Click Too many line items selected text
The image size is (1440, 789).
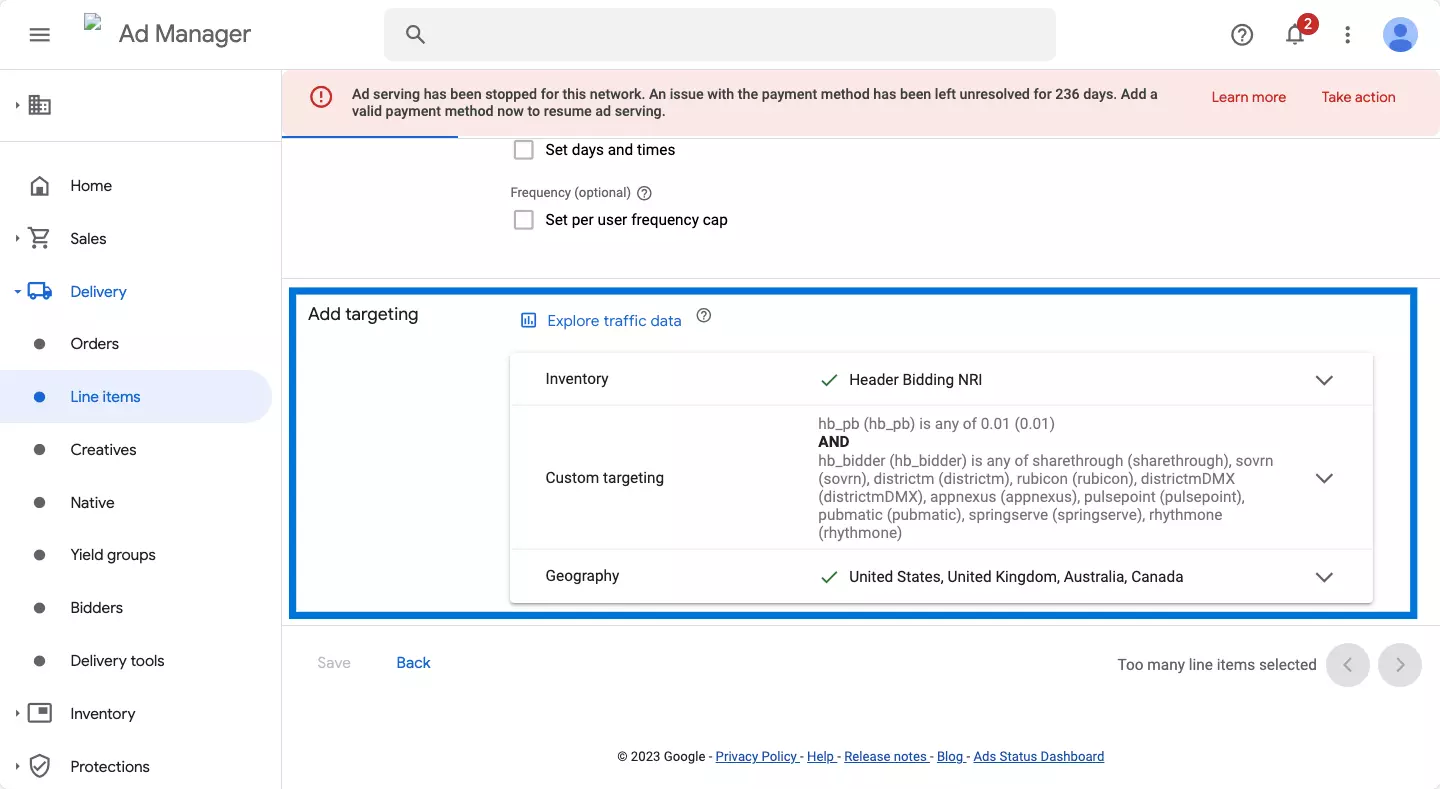pyautogui.click(x=1217, y=665)
